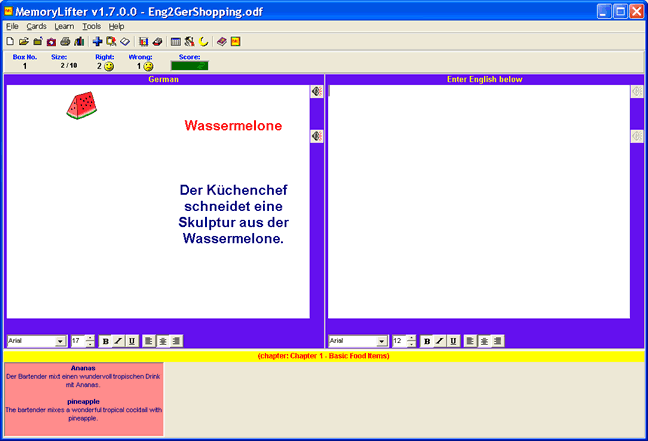Toggle bold in English panel formatting bar
This screenshot has width=648, height=441.
[x=427, y=341]
